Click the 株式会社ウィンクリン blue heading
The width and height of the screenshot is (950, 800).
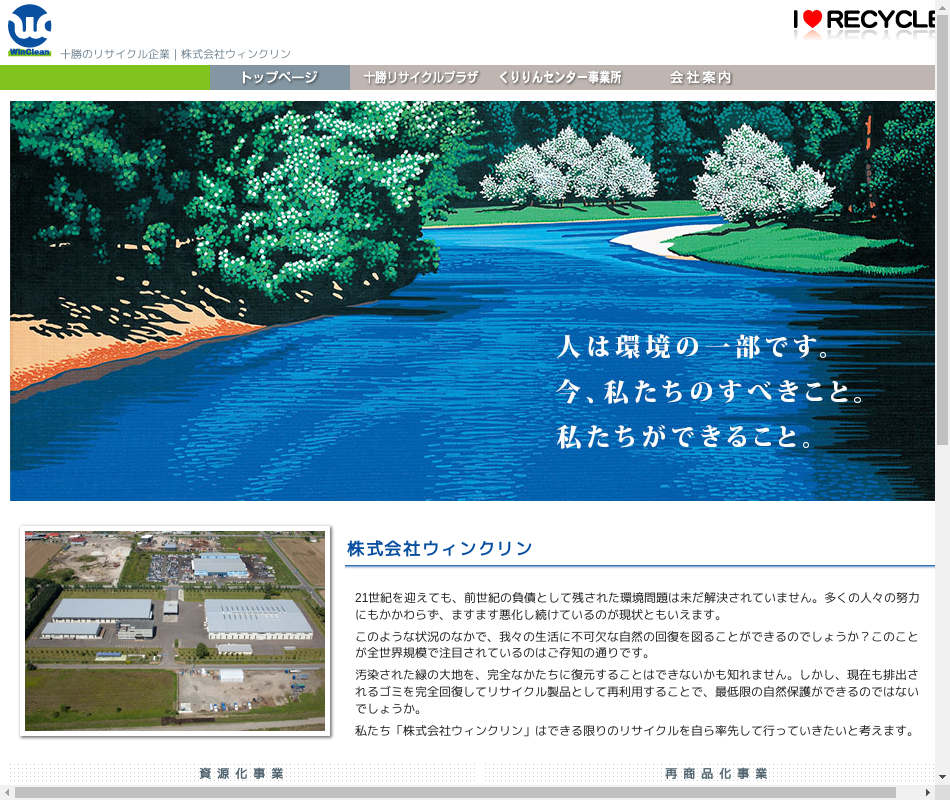(440, 549)
